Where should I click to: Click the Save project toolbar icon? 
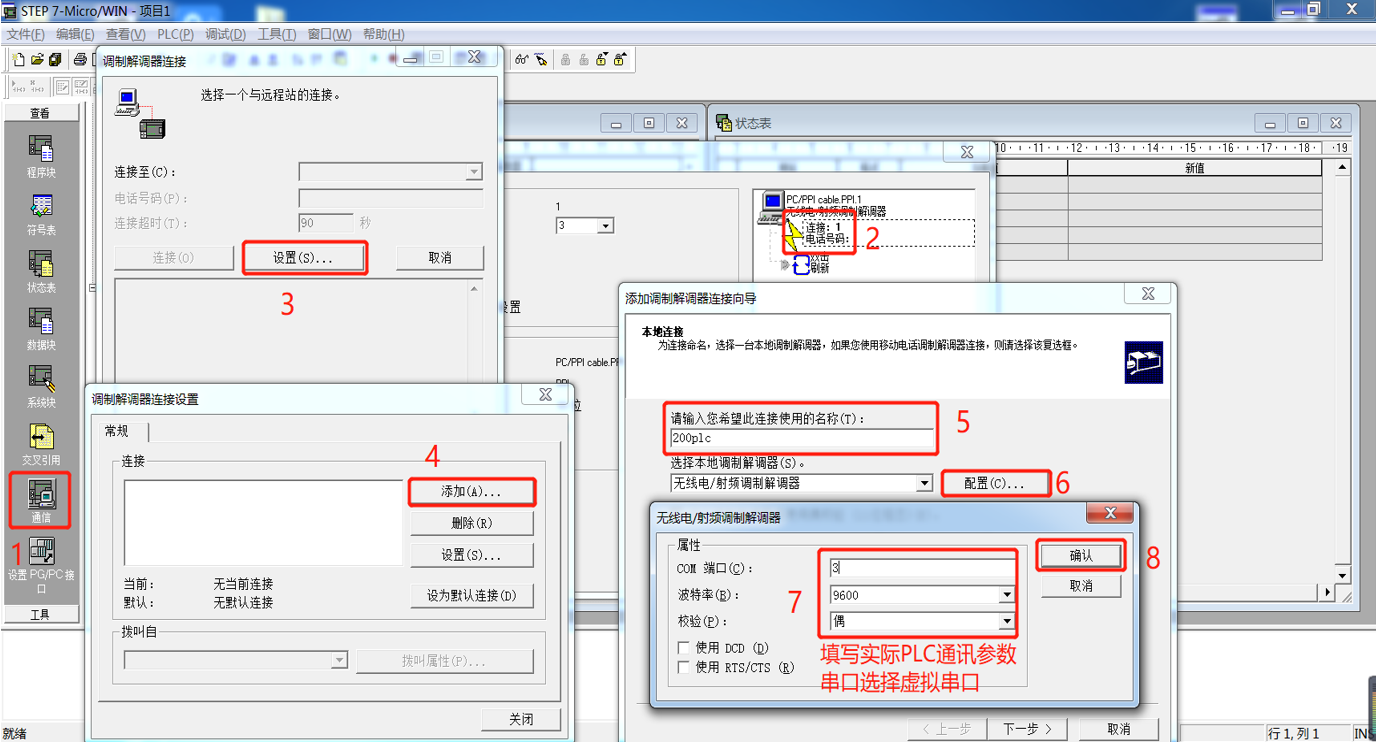click(x=55, y=60)
